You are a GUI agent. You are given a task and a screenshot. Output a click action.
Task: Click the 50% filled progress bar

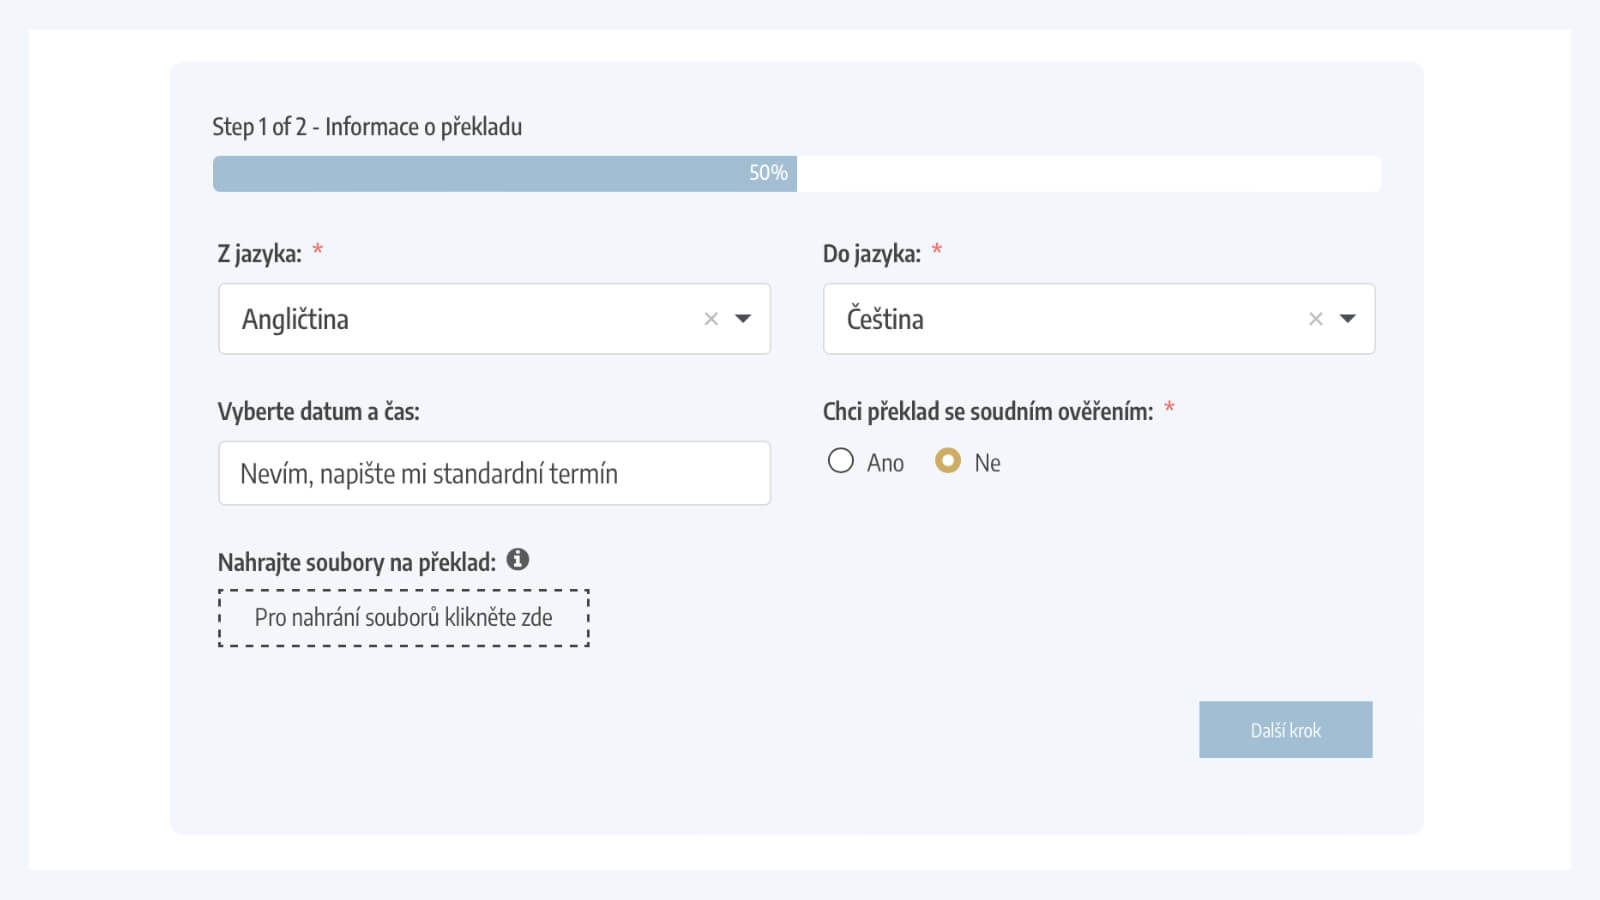coord(505,174)
